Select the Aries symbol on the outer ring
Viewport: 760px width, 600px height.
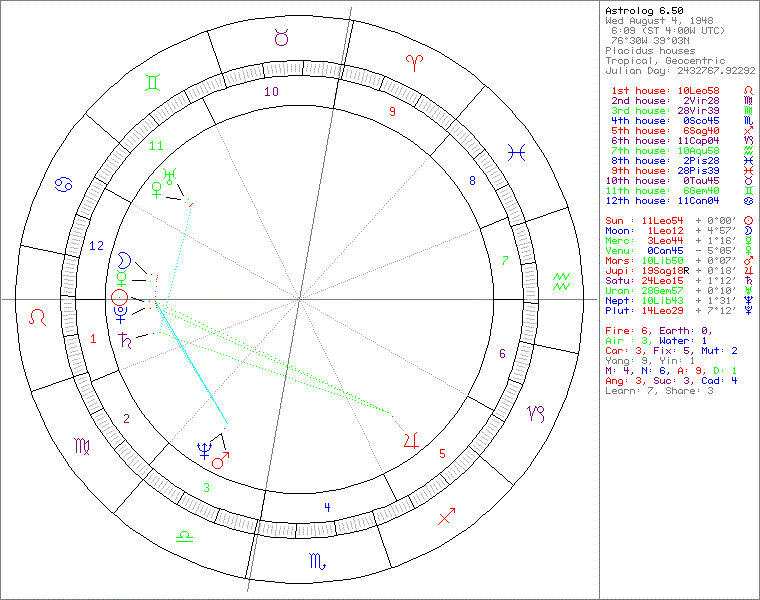pos(413,62)
